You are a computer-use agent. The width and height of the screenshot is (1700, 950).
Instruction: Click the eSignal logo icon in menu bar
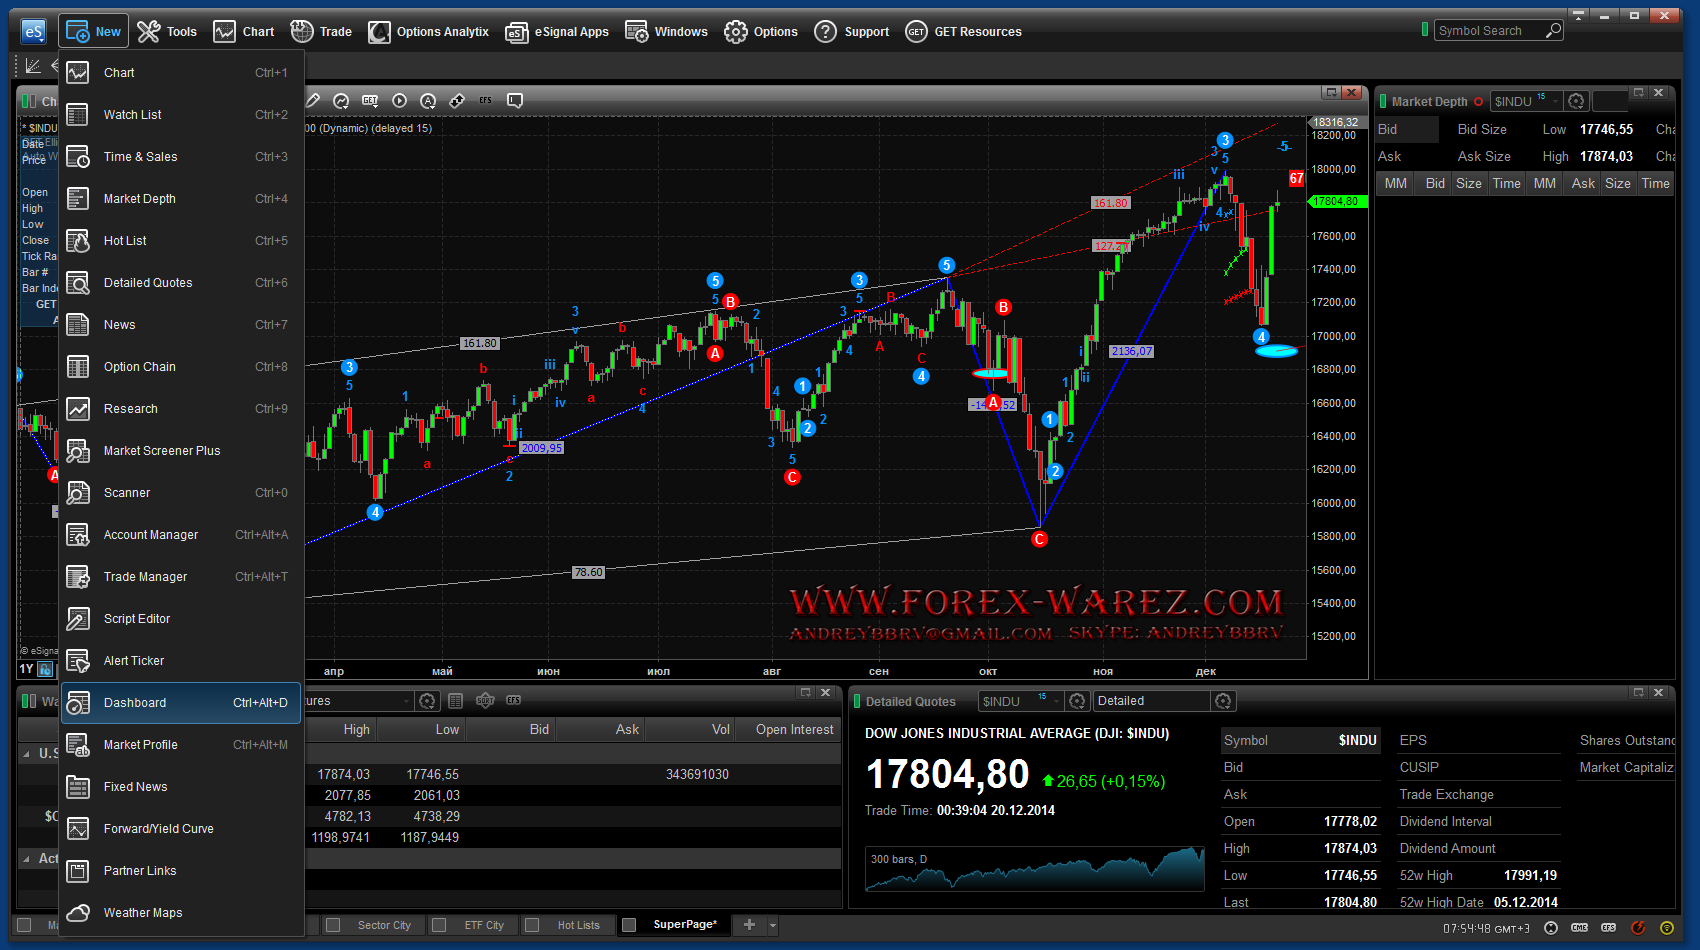33,31
